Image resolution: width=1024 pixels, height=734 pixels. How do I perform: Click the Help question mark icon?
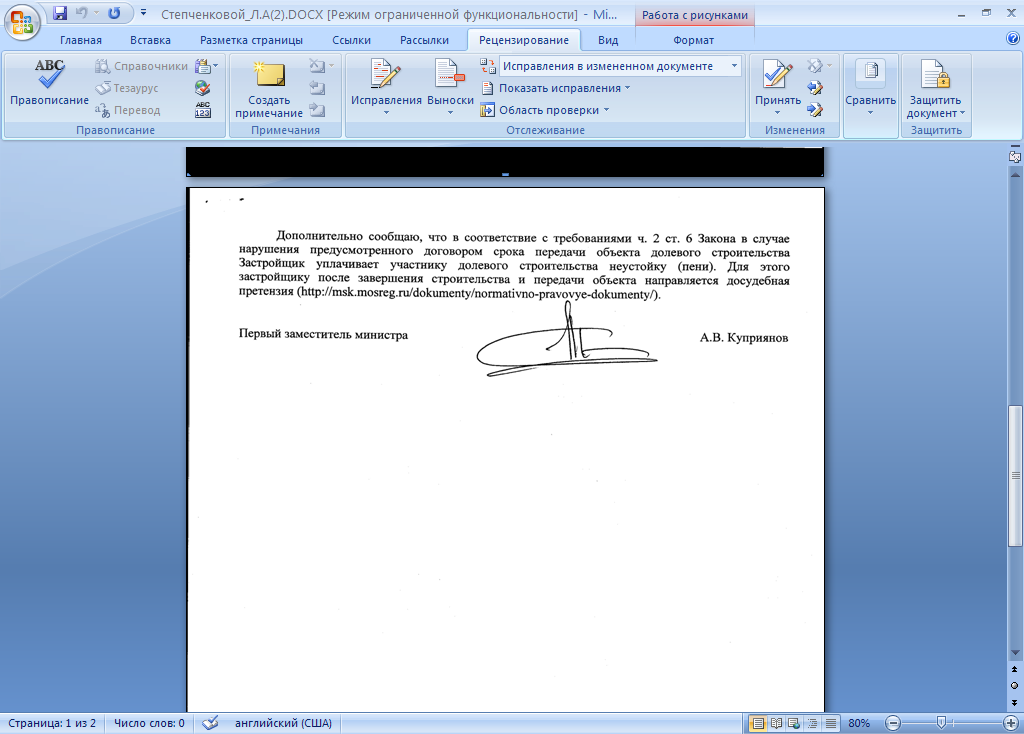pyautogui.click(x=1012, y=40)
